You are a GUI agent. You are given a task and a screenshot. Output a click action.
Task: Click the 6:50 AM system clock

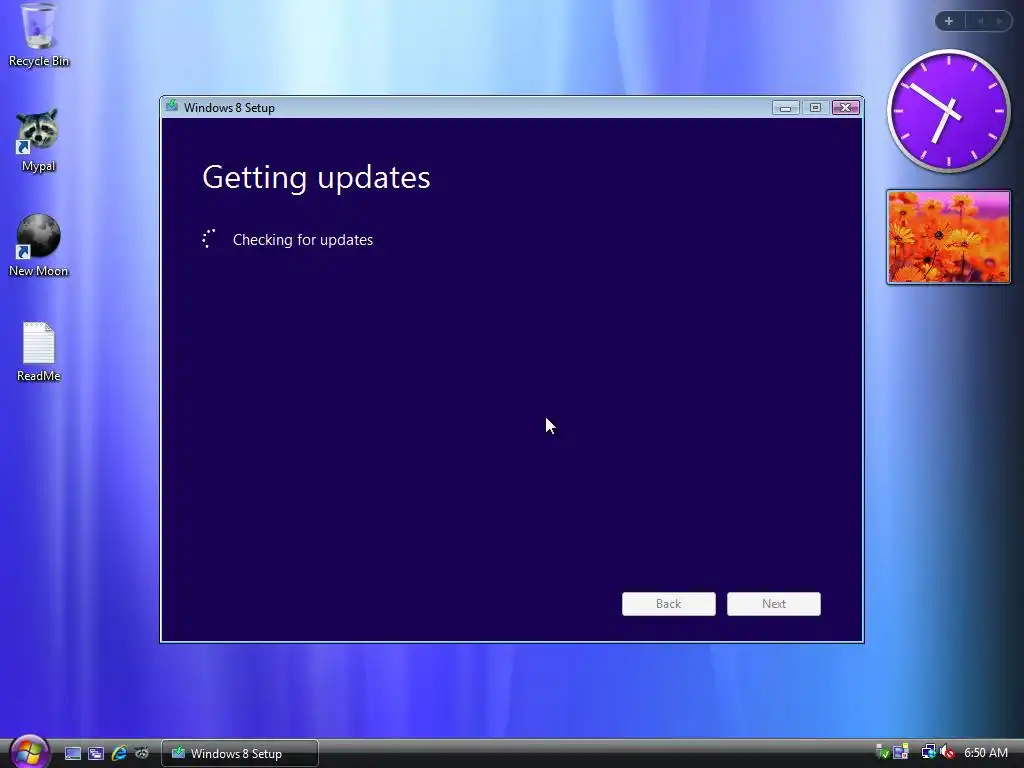click(x=985, y=752)
